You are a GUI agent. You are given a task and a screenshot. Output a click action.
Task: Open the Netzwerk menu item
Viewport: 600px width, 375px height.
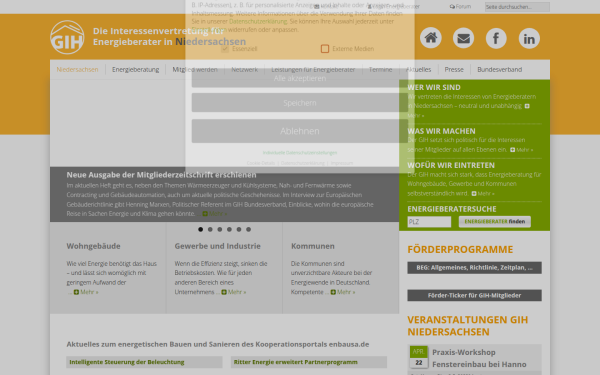[x=245, y=69]
